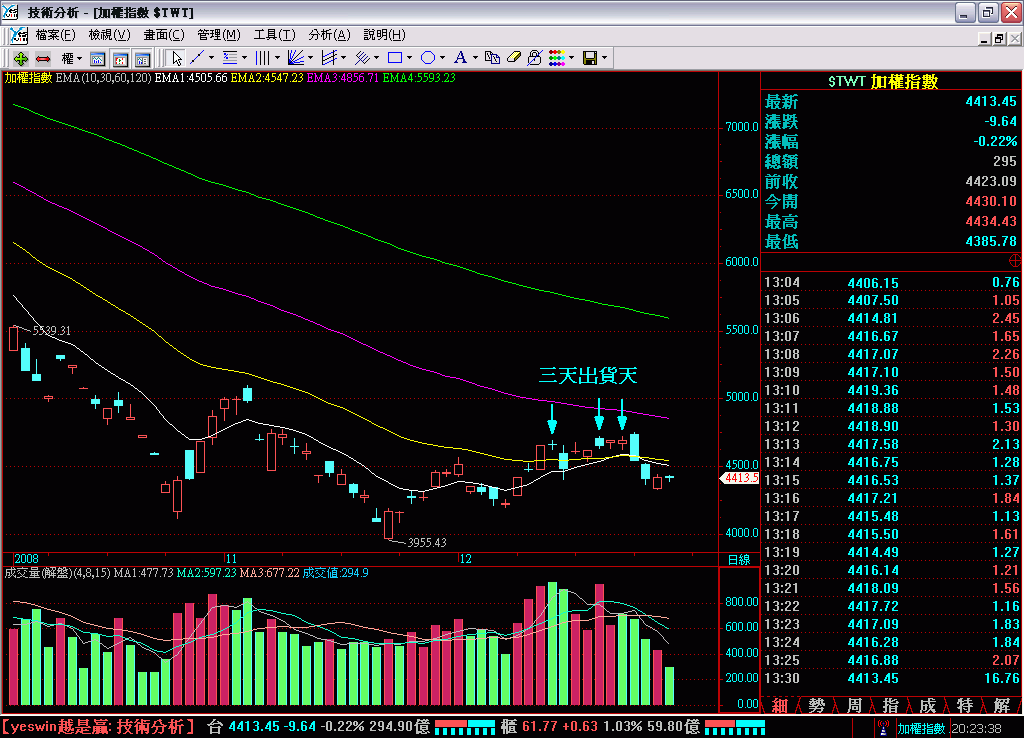Click the 13:30 tick row

pos(891,678)
